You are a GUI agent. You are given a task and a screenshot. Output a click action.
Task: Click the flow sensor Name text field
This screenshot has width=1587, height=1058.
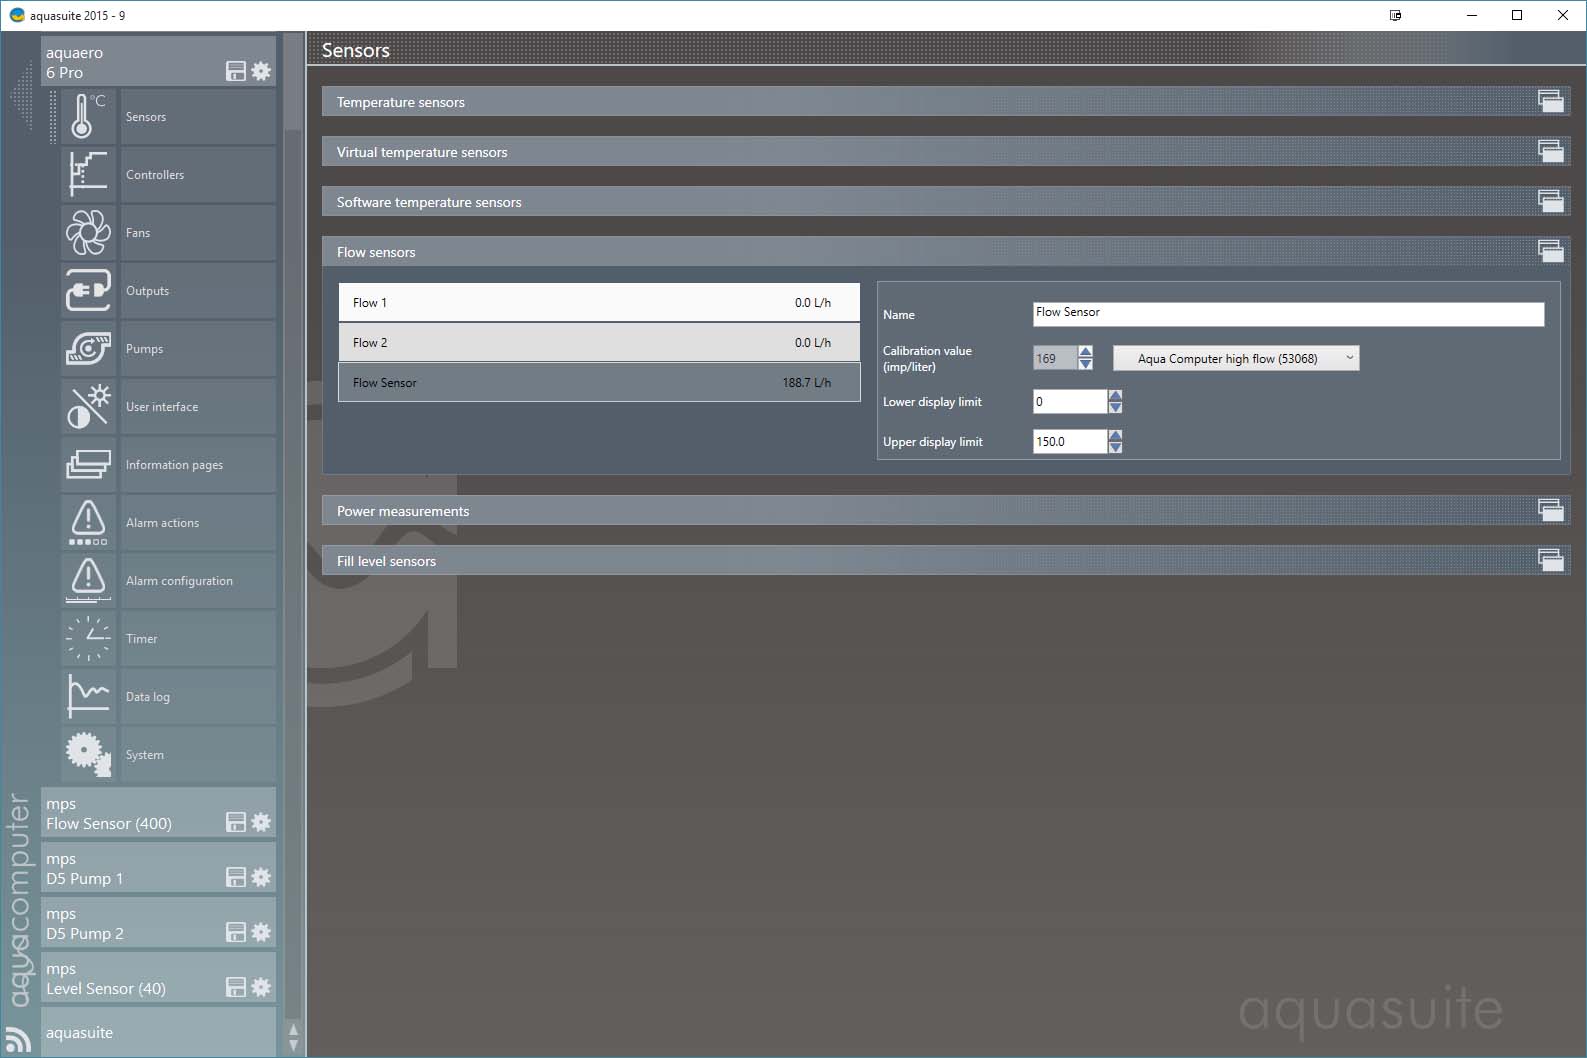pyautogui.click(x=1287, y=313)
